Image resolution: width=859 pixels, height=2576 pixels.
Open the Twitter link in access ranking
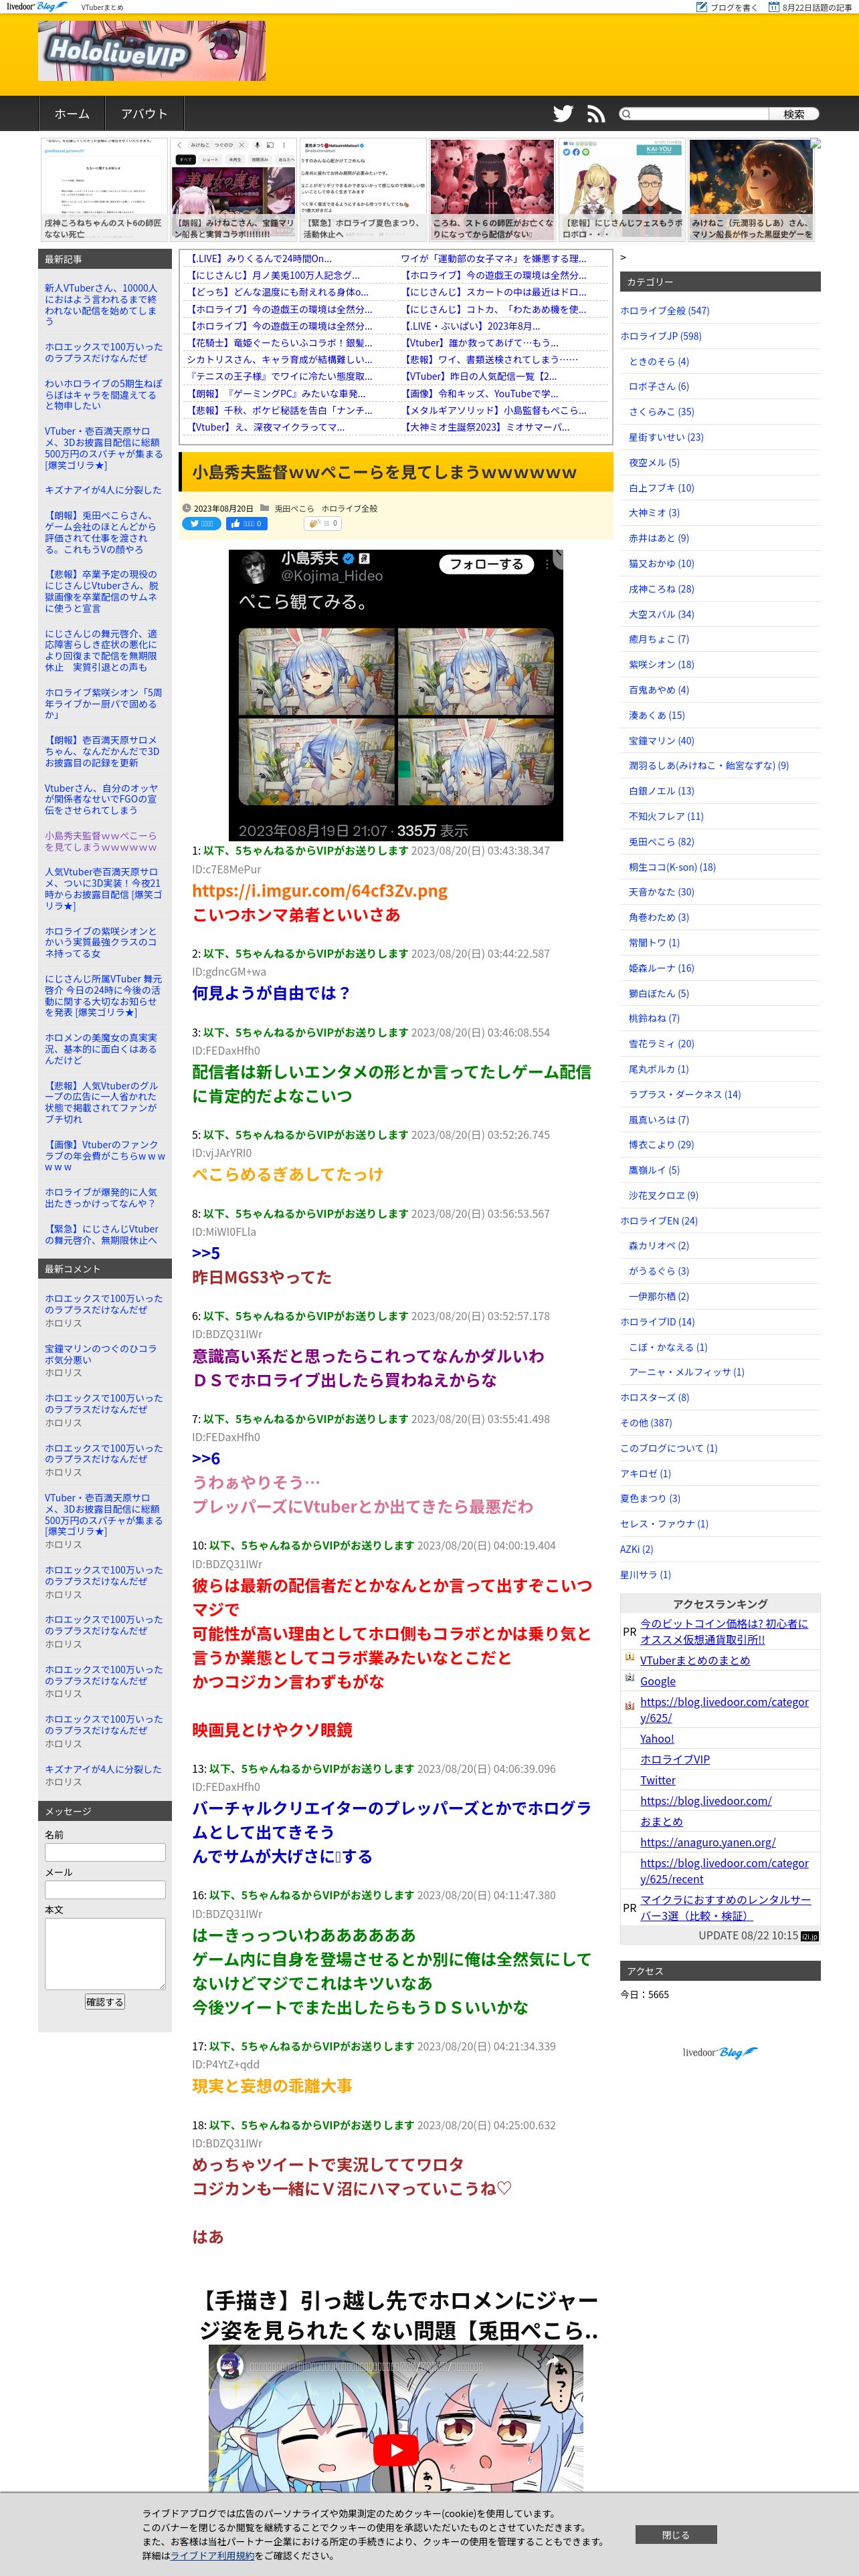point(658,1780)
